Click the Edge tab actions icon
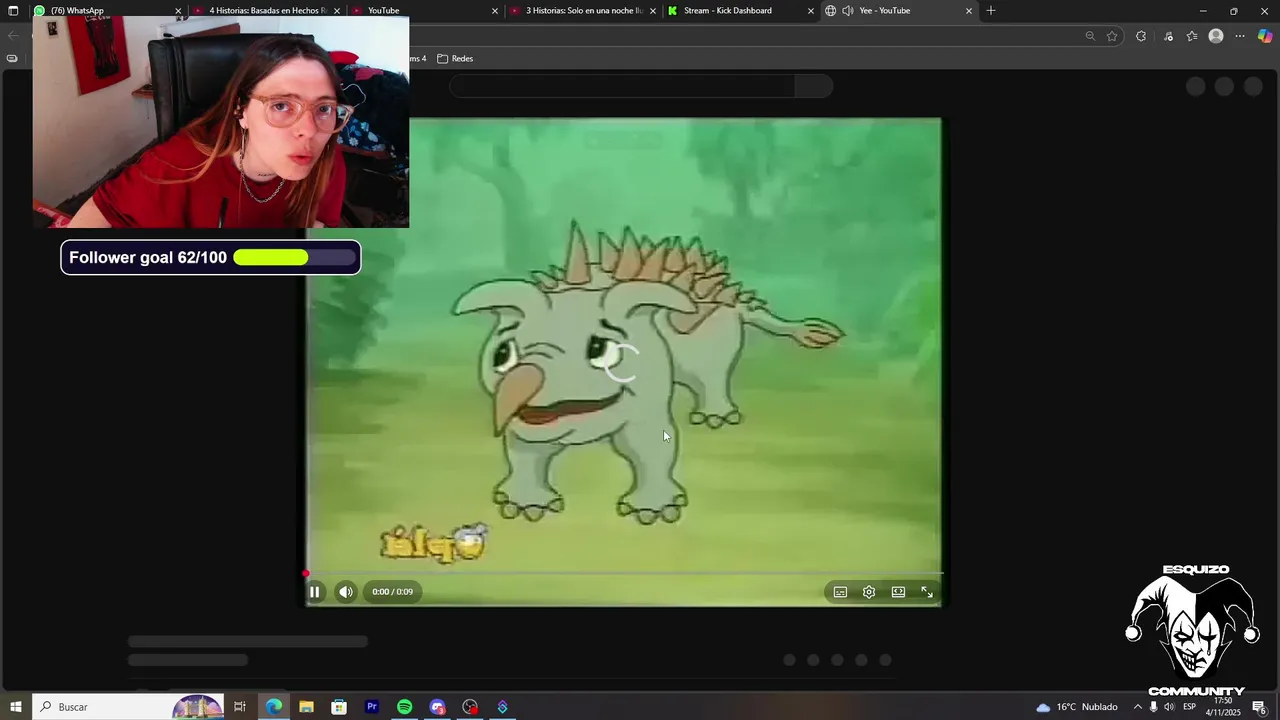This screenshot has width=1280, height=720. pyautogui.click(x=13, y=11)
